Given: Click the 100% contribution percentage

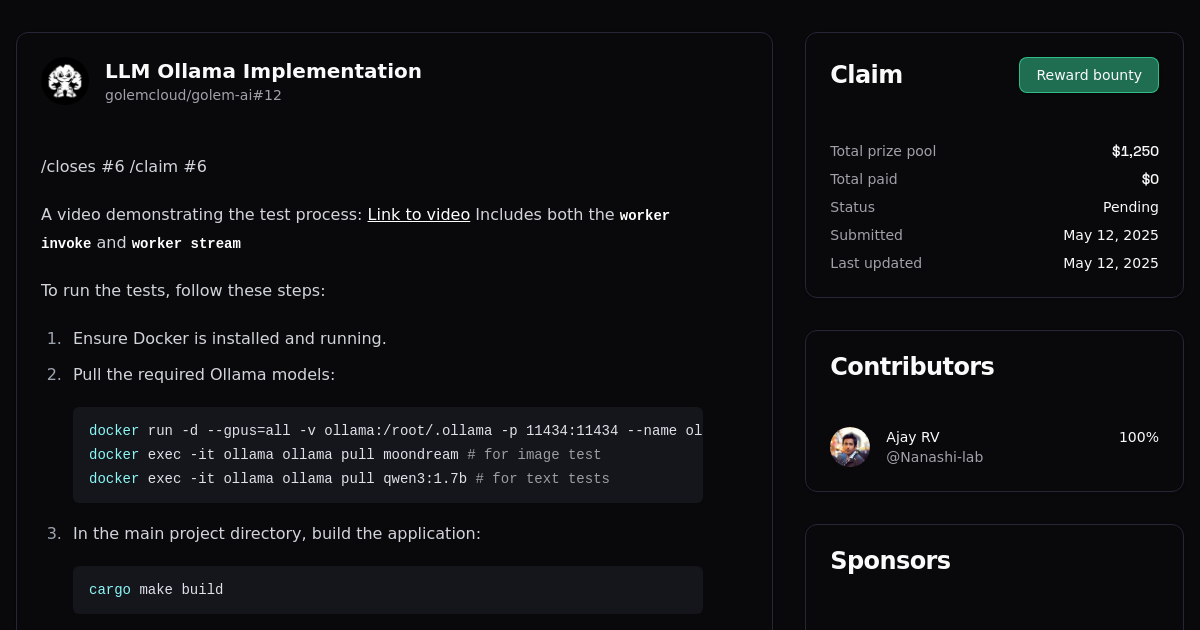Looking at the screenshot, I should pyautogui.click(x=1139, y=437).
